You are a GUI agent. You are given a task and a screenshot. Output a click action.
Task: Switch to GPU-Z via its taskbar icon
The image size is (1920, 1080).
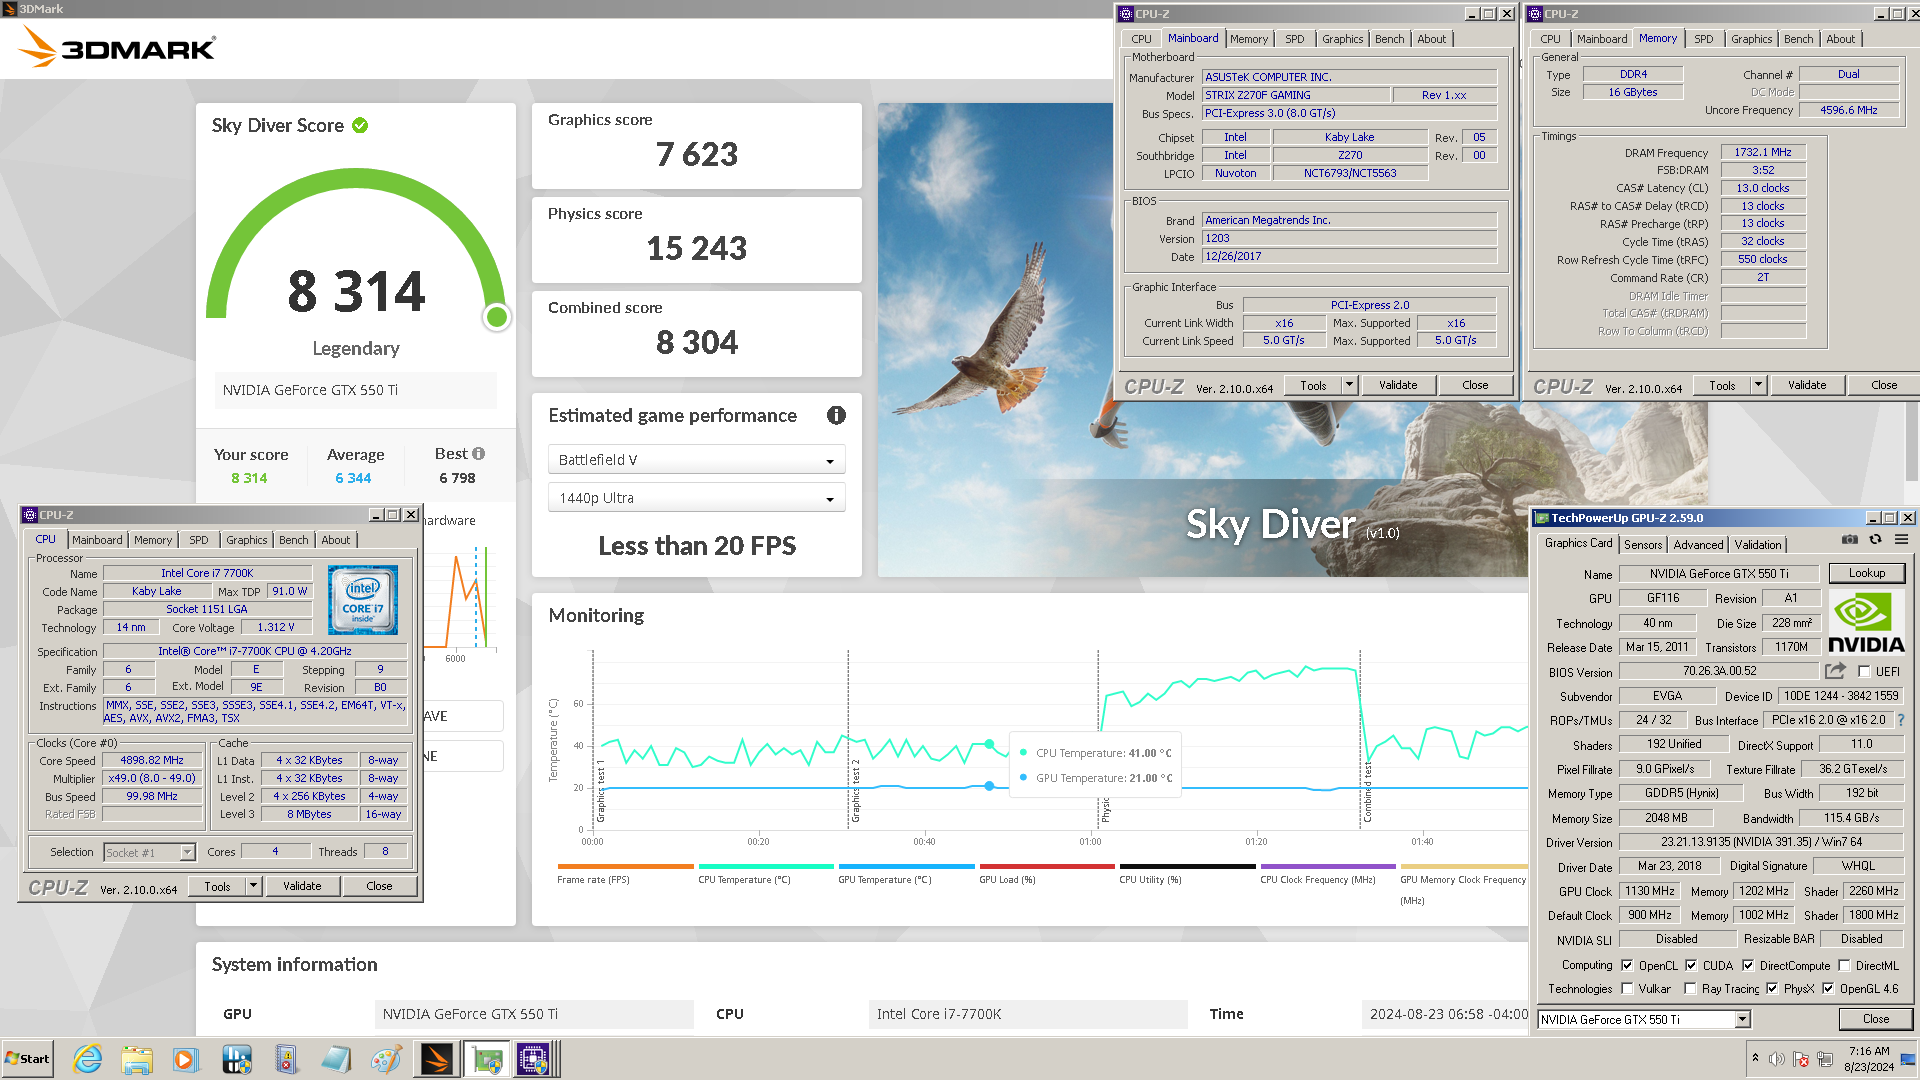tap(487, 1059)
